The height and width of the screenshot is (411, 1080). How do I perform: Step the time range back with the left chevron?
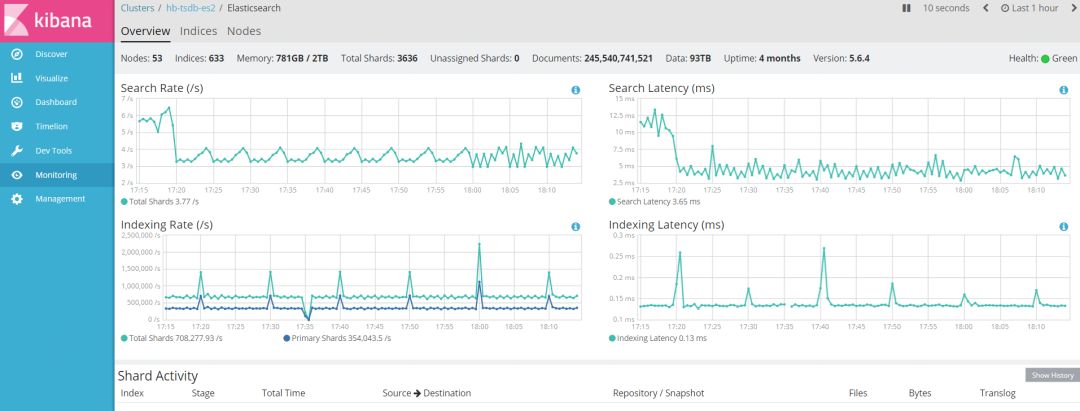coord(986,8)
